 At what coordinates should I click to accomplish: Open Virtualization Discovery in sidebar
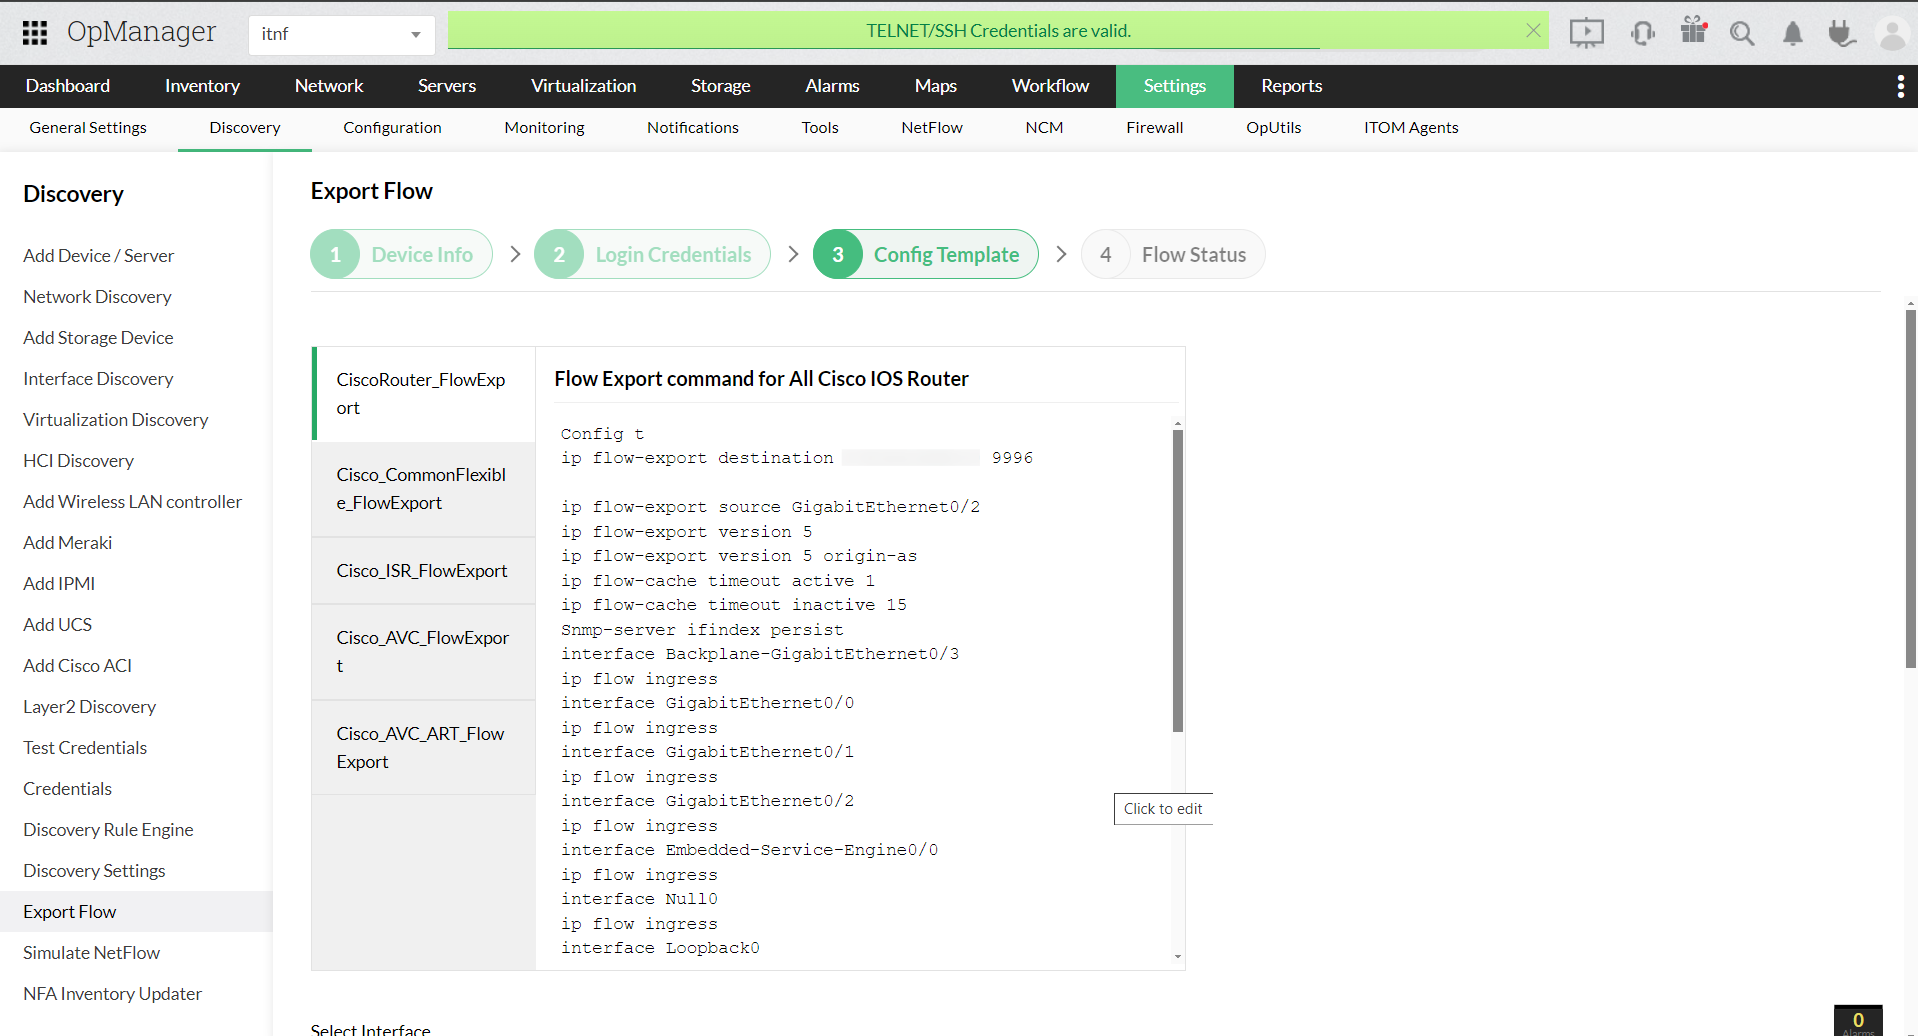pyautogui.click(x=115, y=420)
